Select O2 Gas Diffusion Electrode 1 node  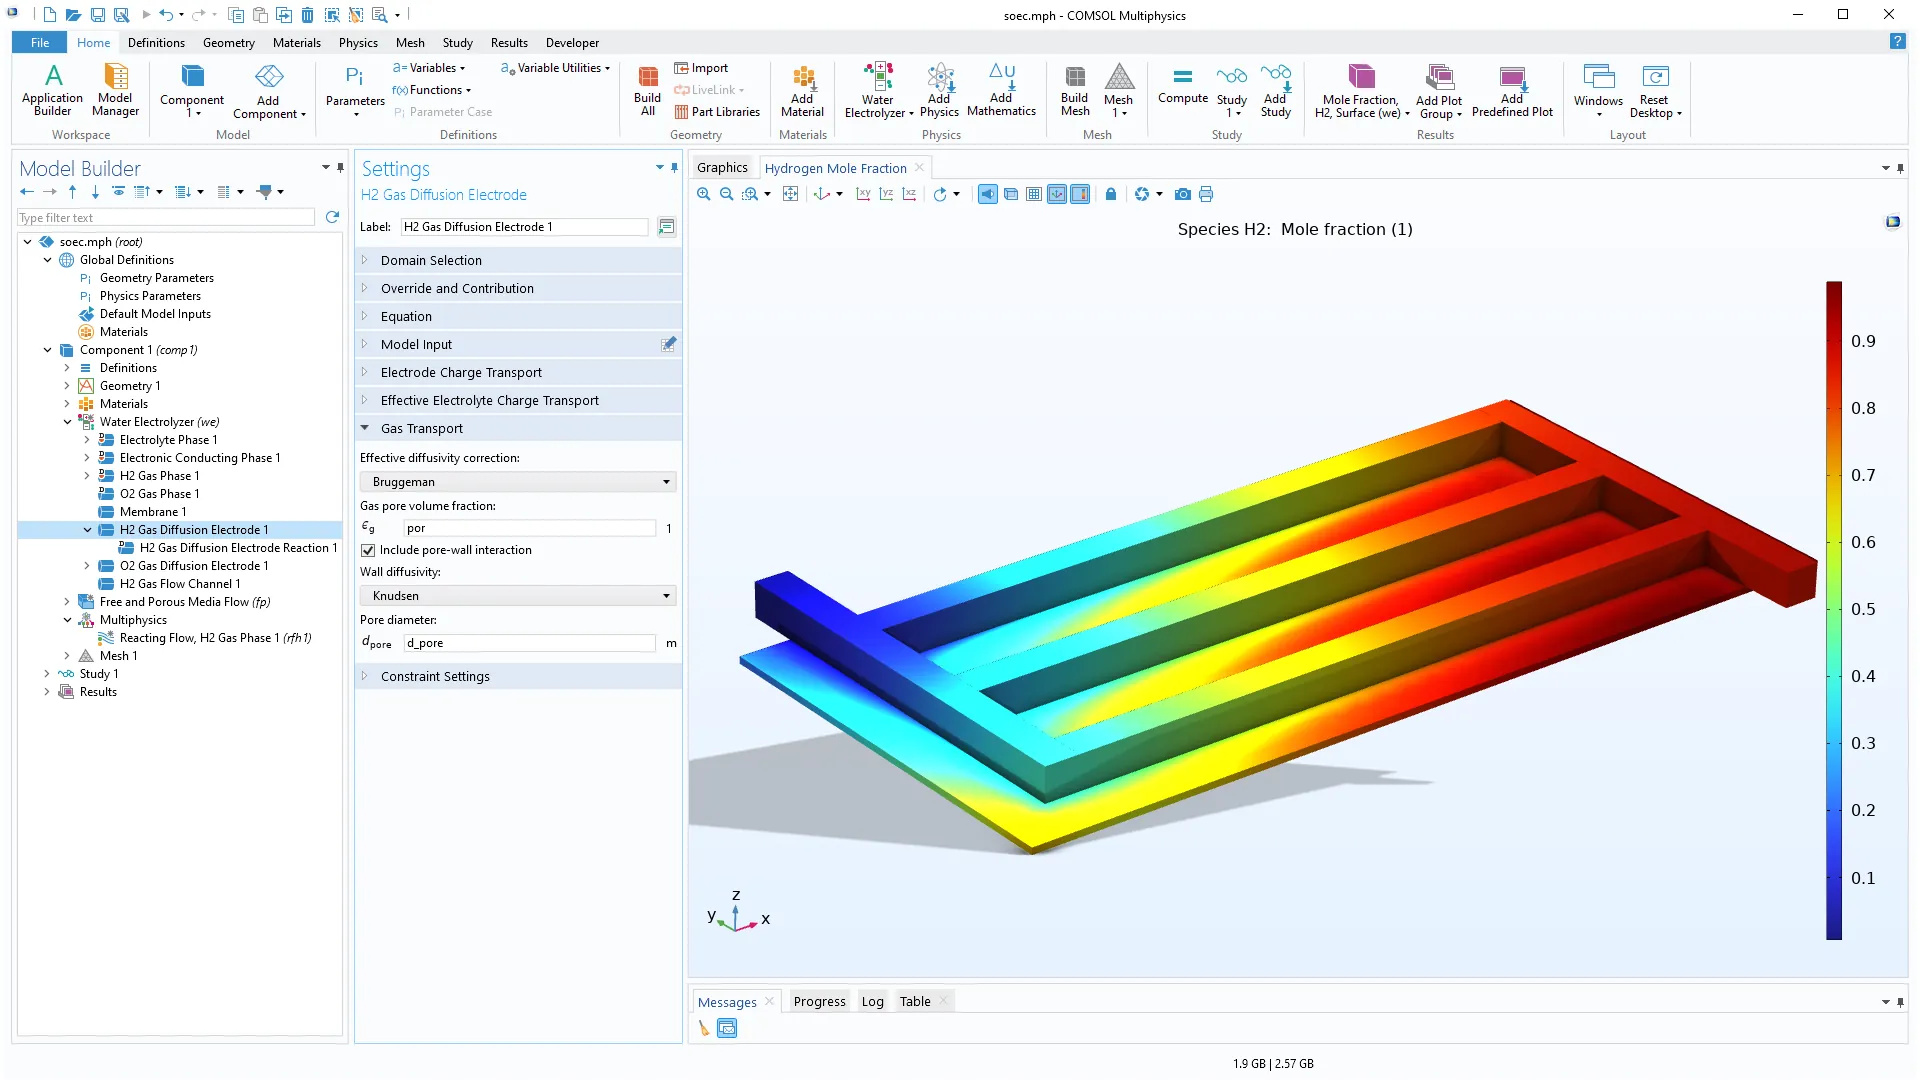point(194,566)
